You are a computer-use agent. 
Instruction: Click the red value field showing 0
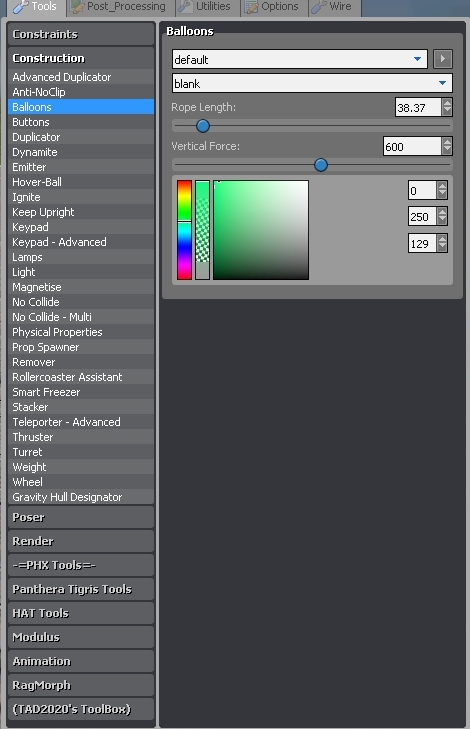422,190
